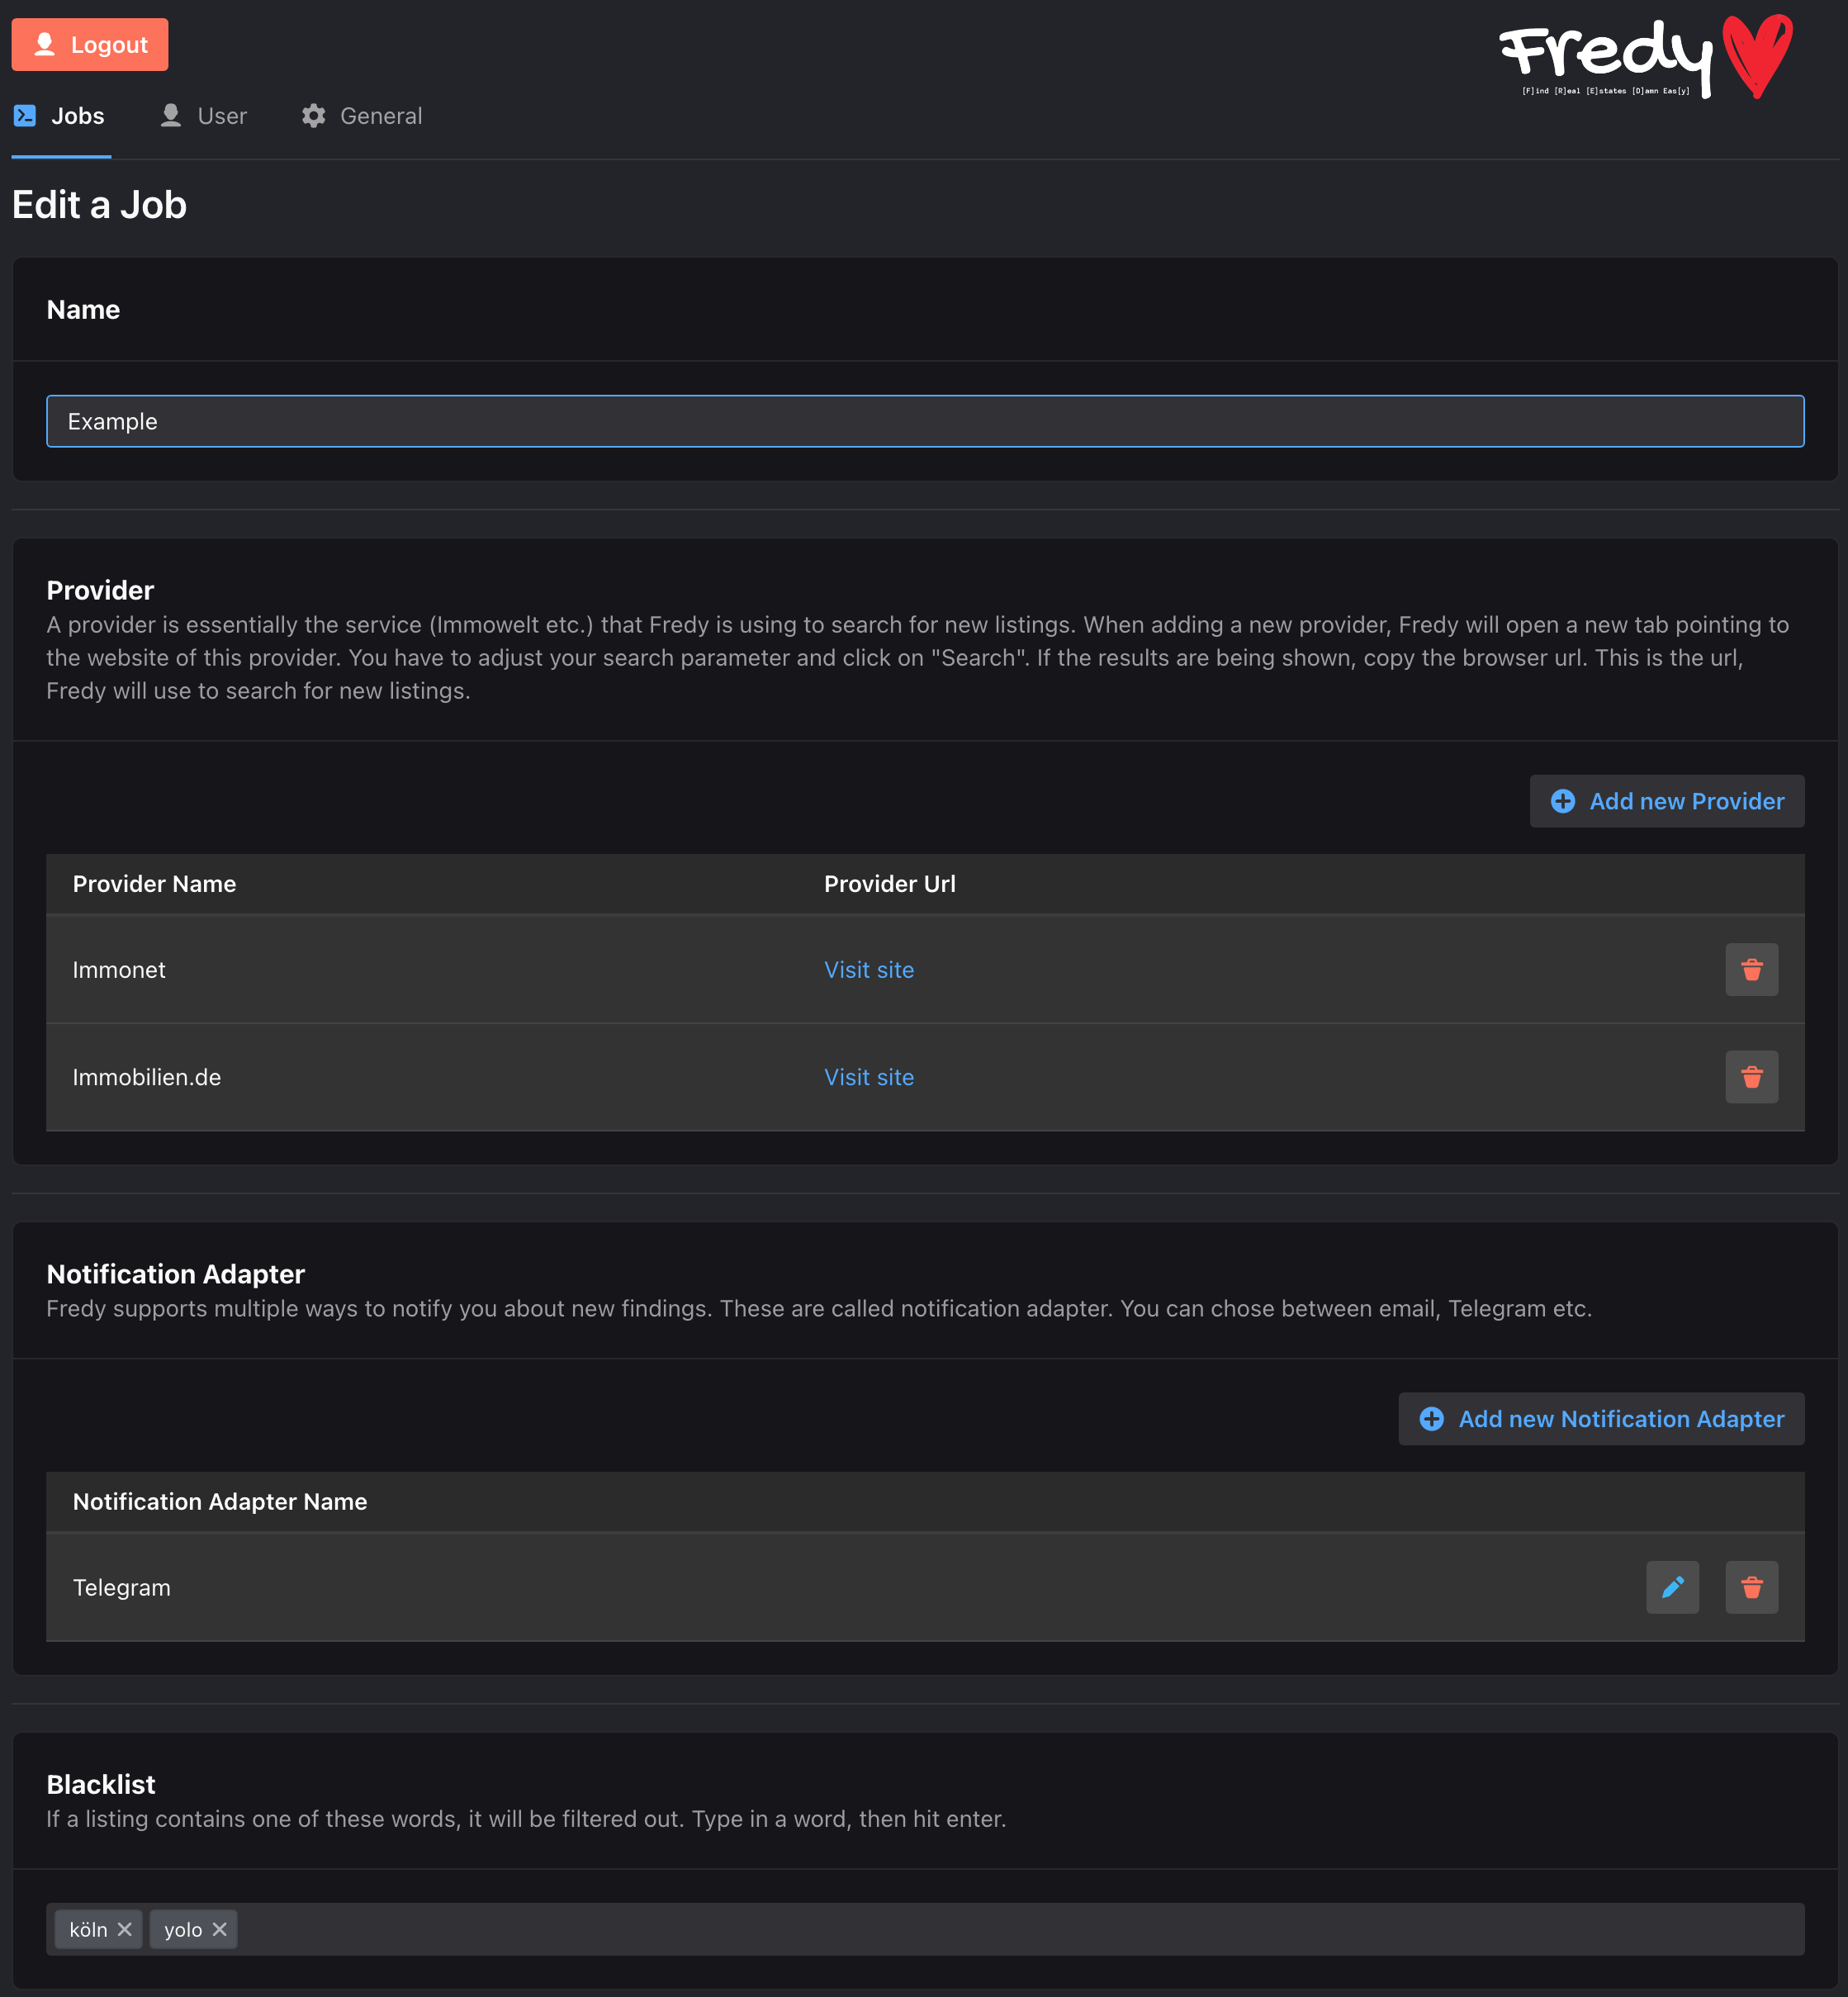Click the Edit a Job heading
This screenshot has height=1997, width=1848.
coord(99,205)
